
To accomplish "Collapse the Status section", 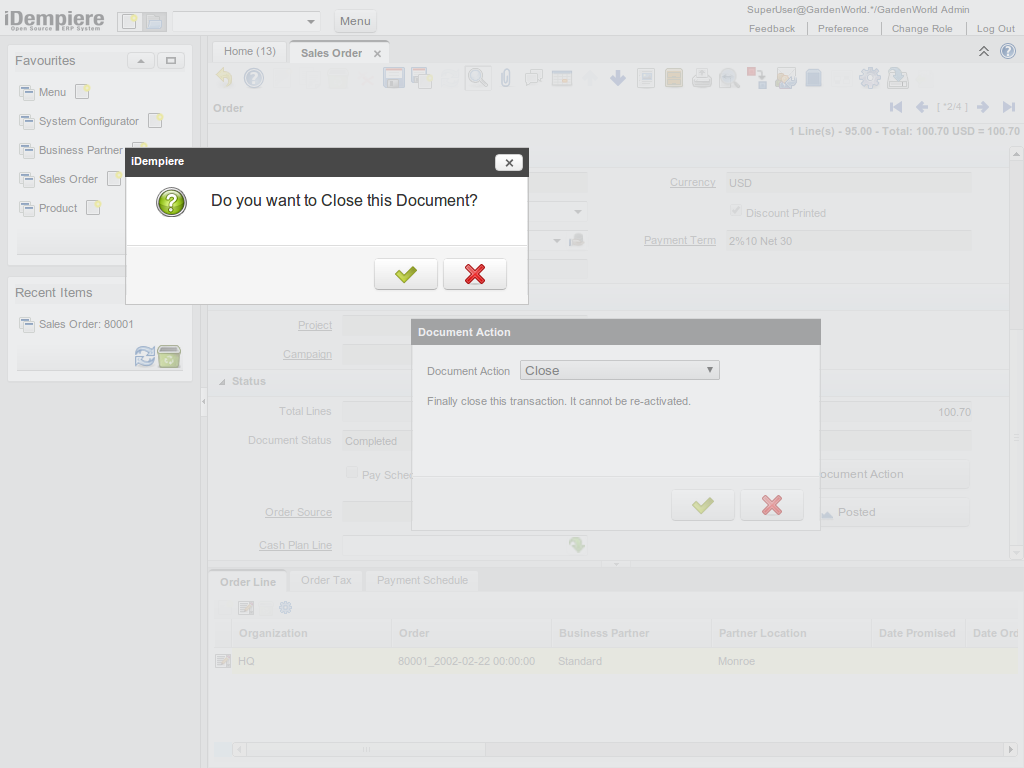I will tap(222, 381).
